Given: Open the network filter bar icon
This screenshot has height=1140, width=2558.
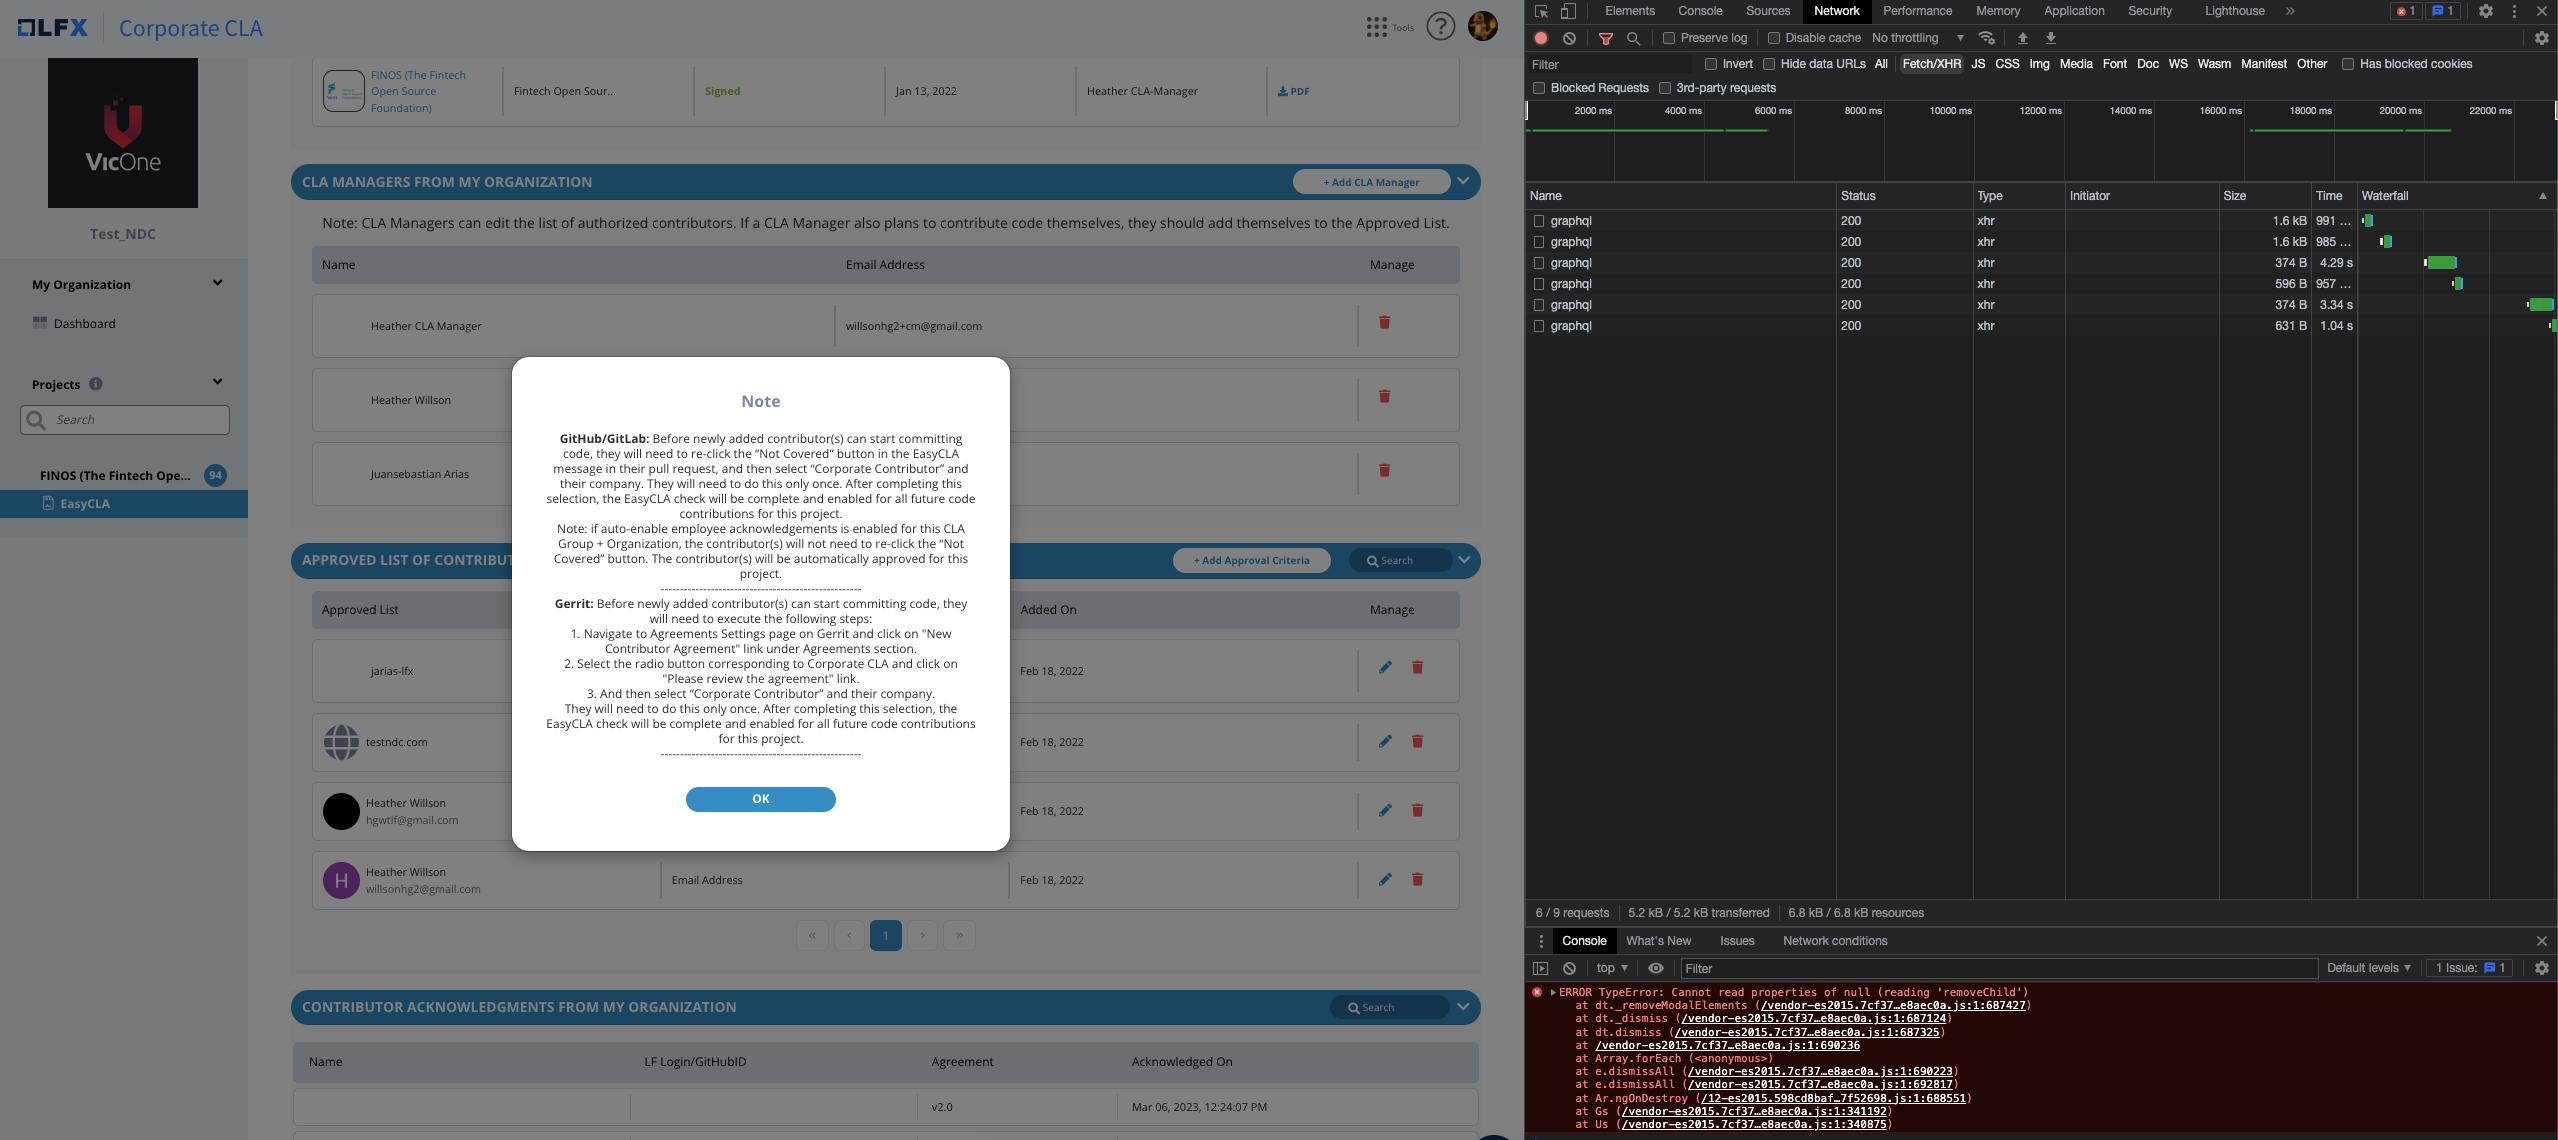Looking at the screenshot, I should click(x=1606, y=38).
